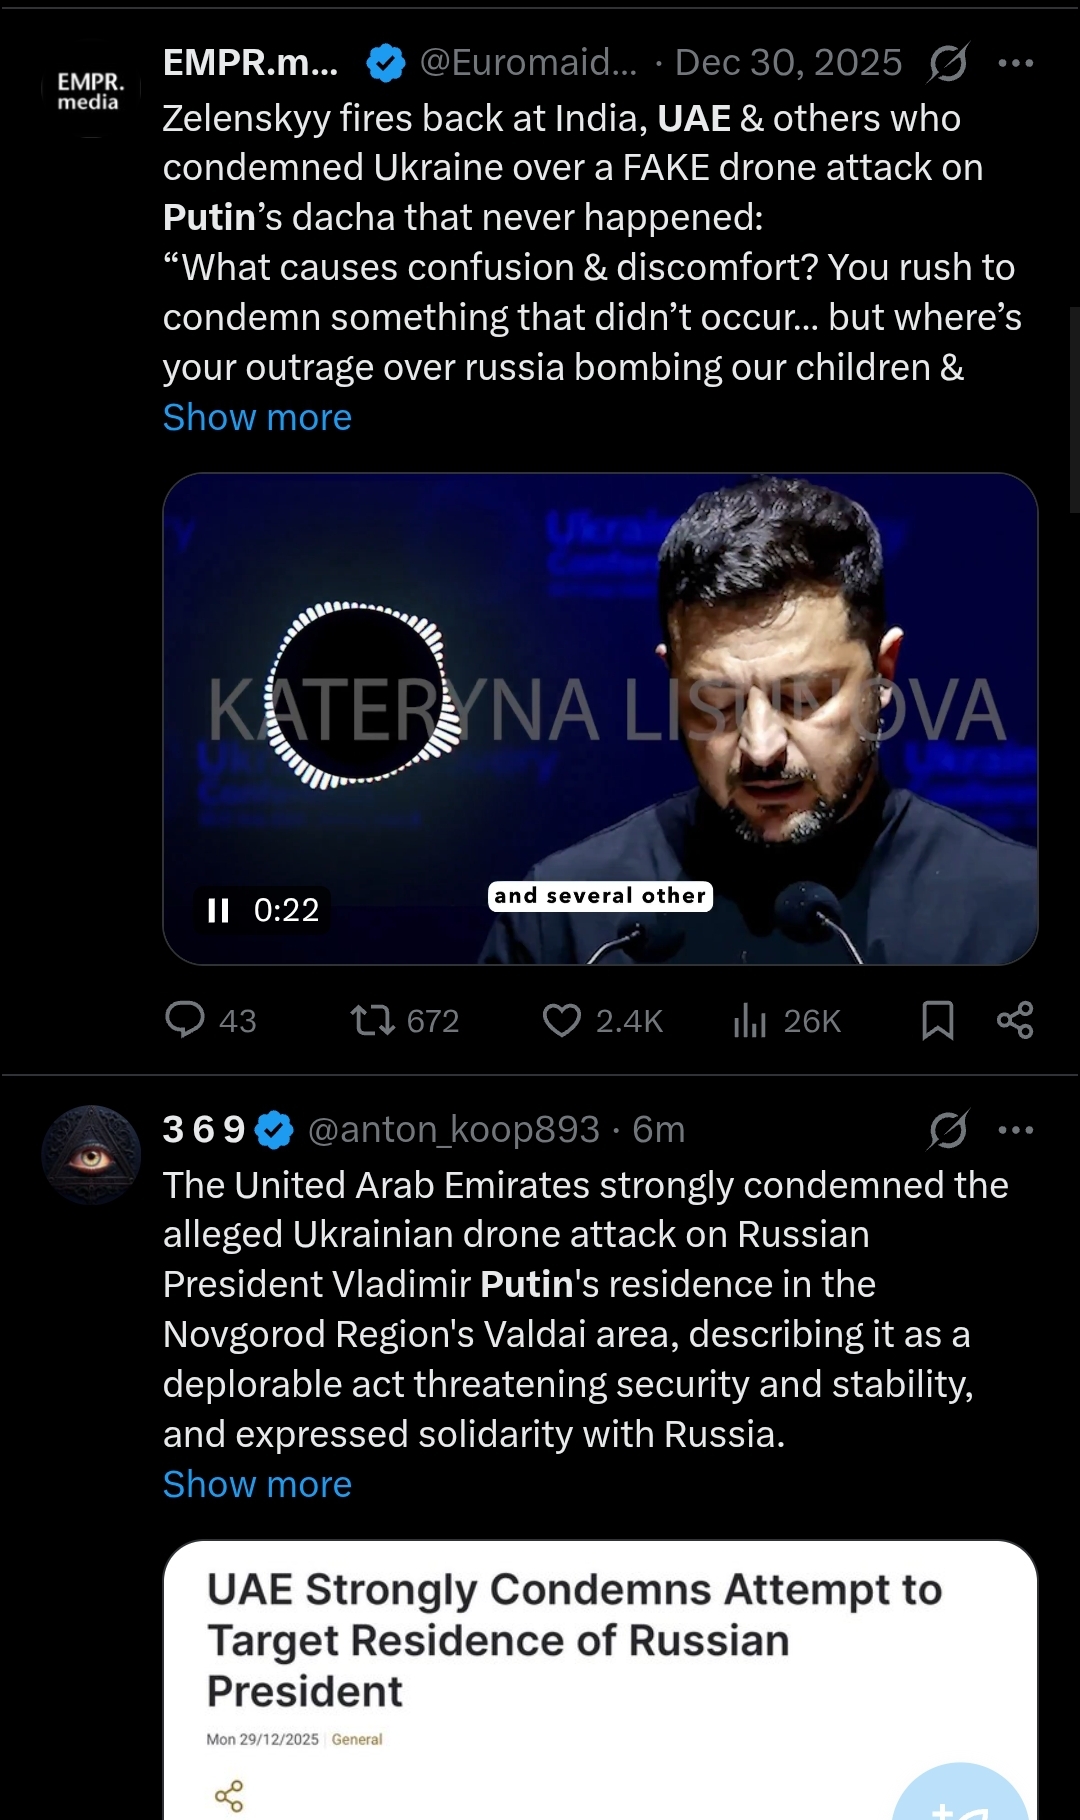Open more options menu on 369 post
Screen dimensions: 1080x1820
point(1016,1130)
